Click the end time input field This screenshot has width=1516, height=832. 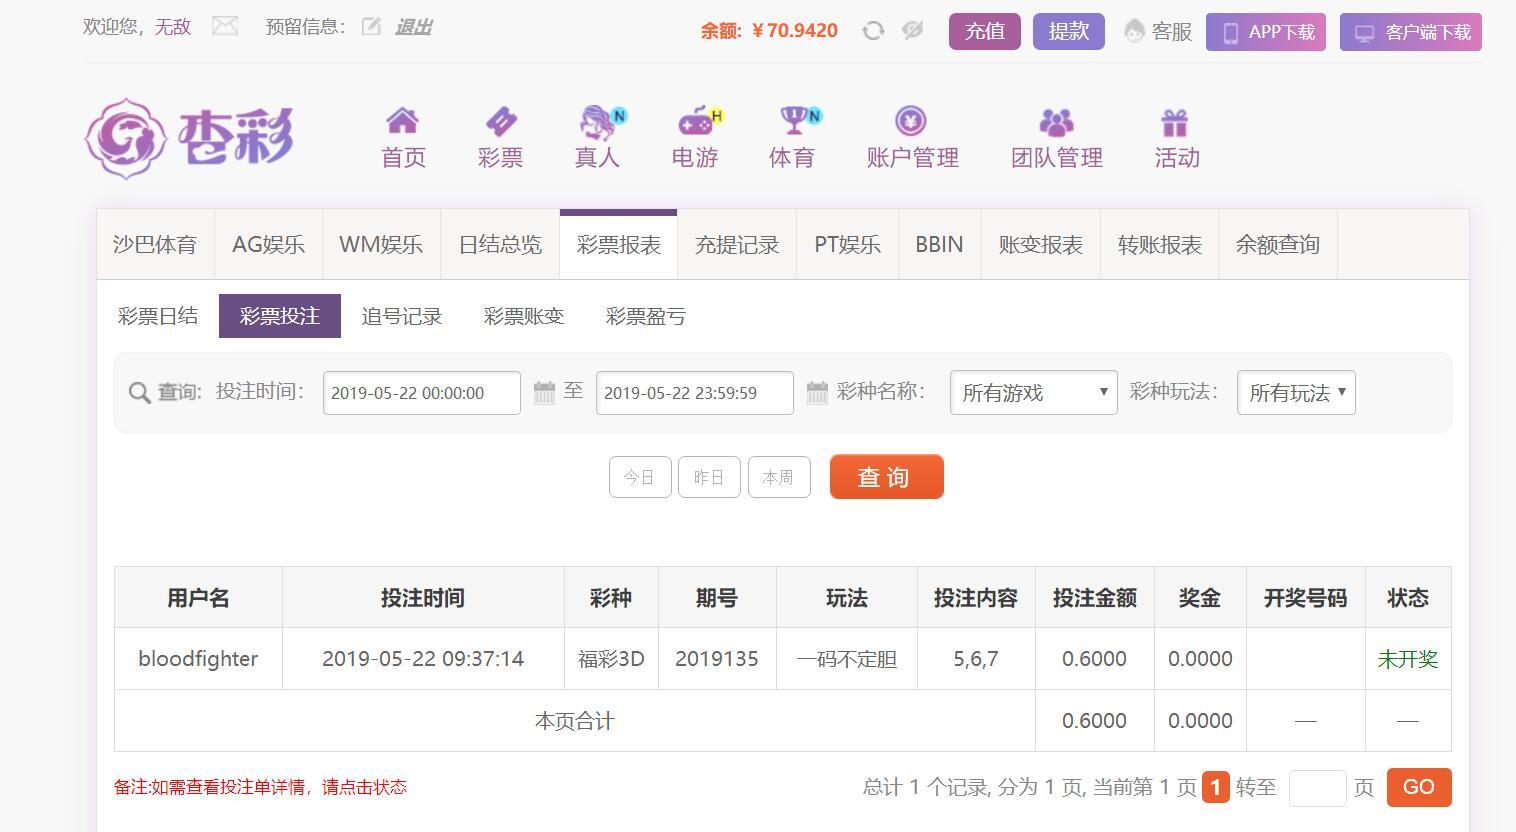pos(695,393)
